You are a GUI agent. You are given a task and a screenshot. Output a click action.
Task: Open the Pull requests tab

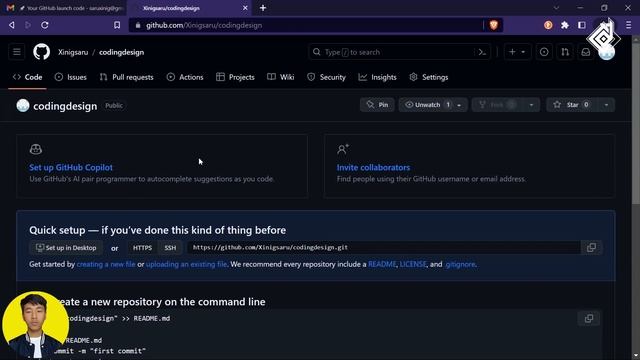(127, 77)
